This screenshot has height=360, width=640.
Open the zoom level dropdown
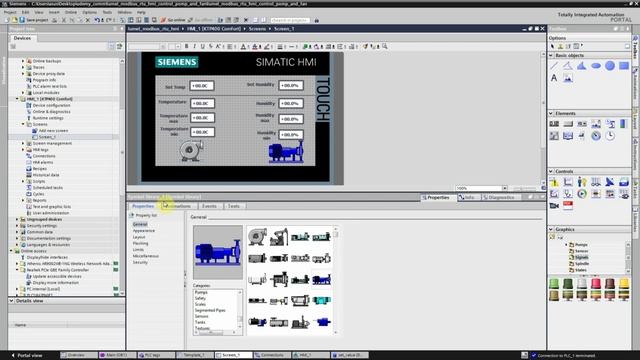click(504, 188)
